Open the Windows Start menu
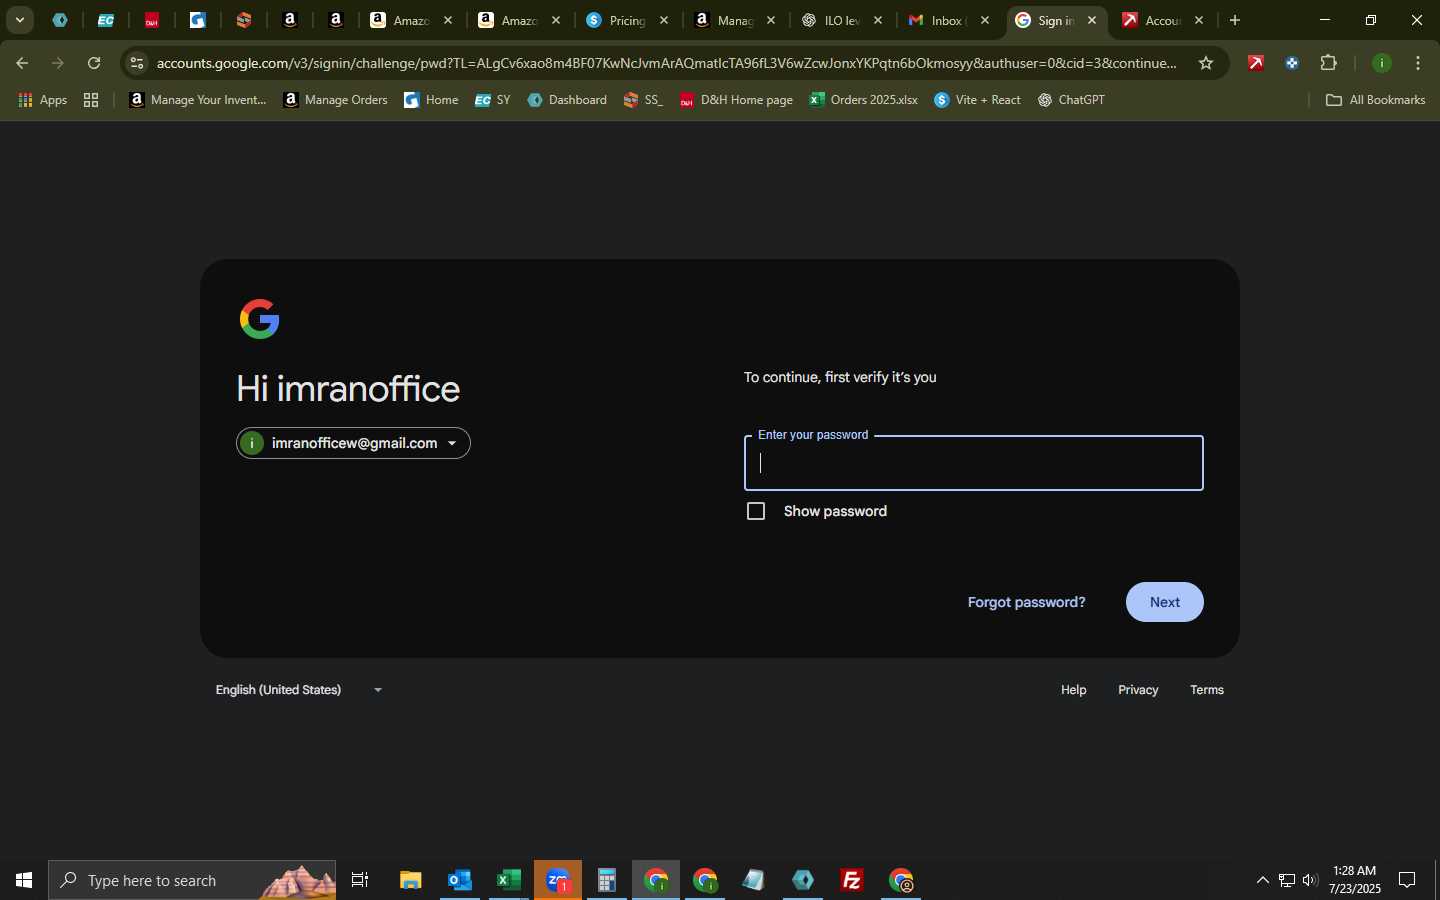This screenshot has height=900, width=1440. 24,880
